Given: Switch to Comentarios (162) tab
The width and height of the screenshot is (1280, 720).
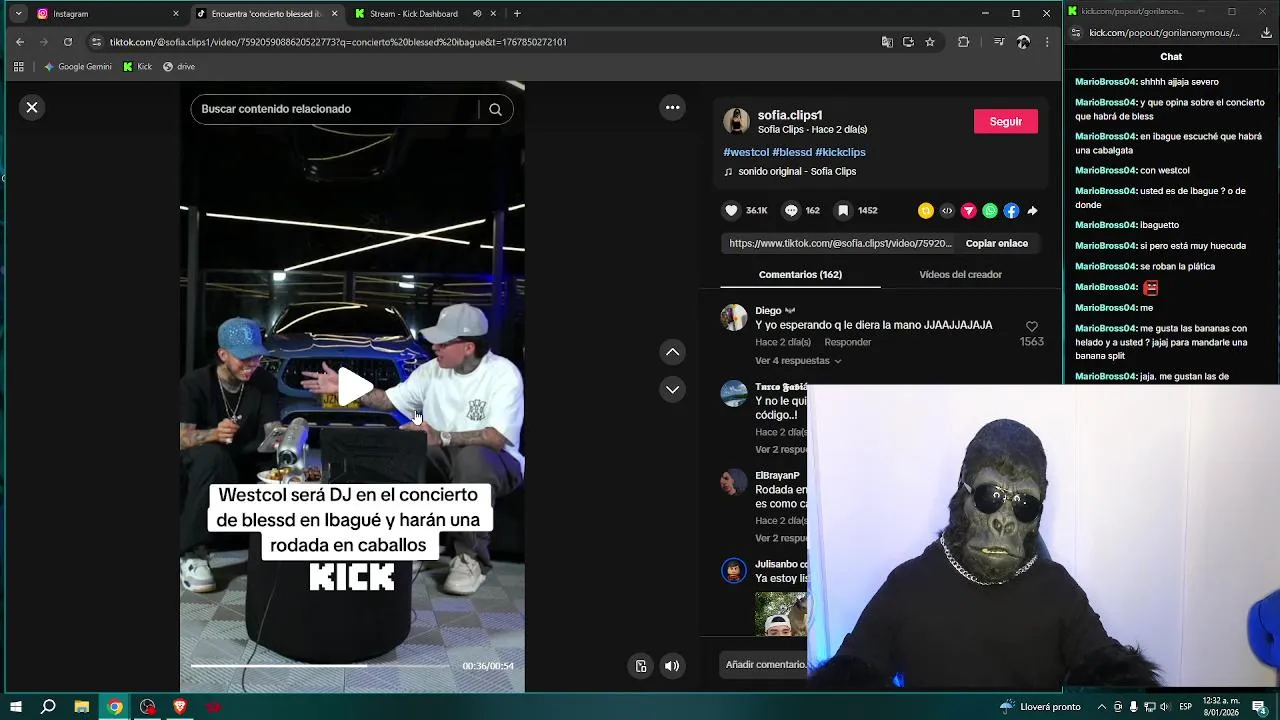Looking at the screenshot, I should (x=800, y=274).
